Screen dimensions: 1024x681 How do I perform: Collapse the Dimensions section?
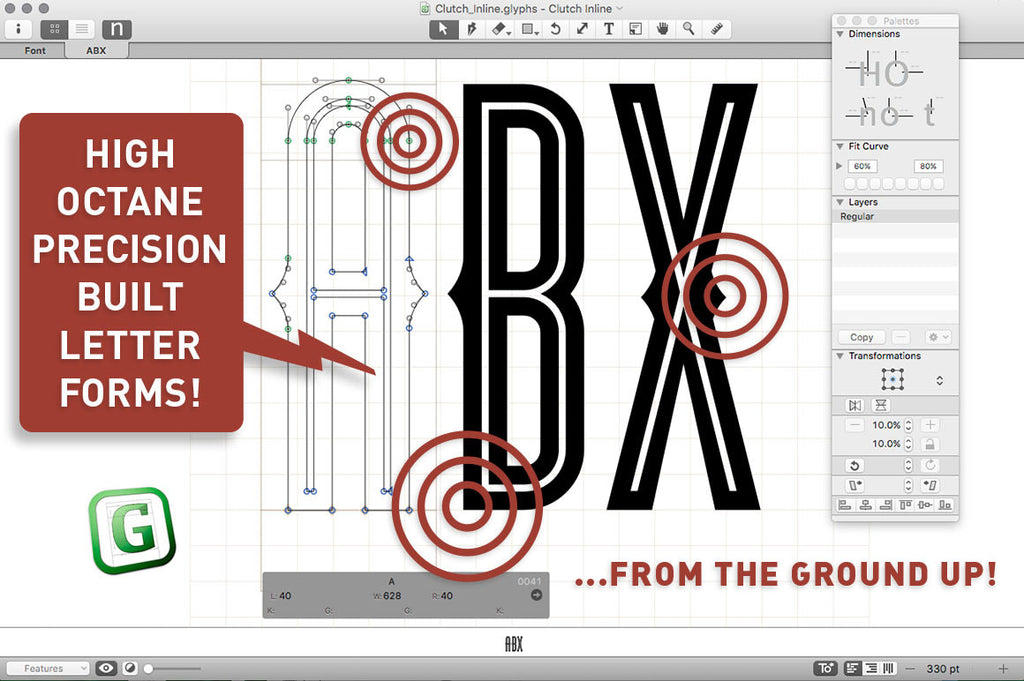[x=840, y=34]
